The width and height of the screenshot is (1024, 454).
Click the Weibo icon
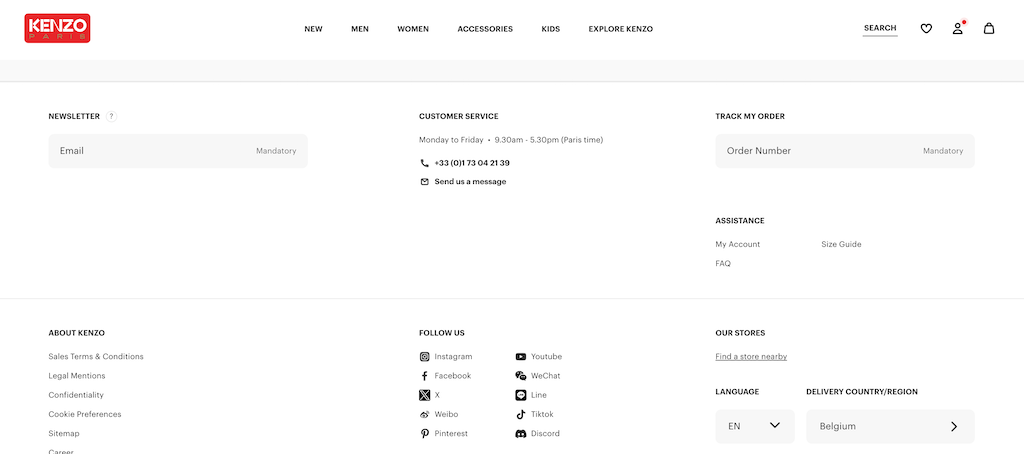(424, 414)
